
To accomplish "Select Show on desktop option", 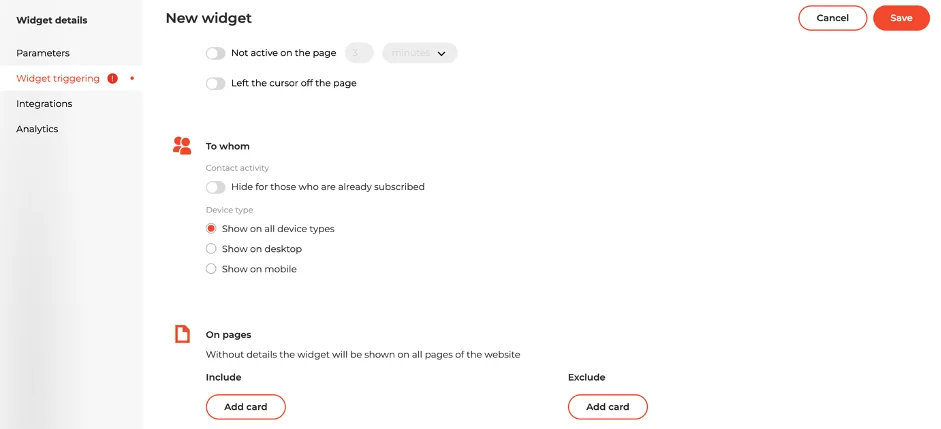I will coord(211,248).
